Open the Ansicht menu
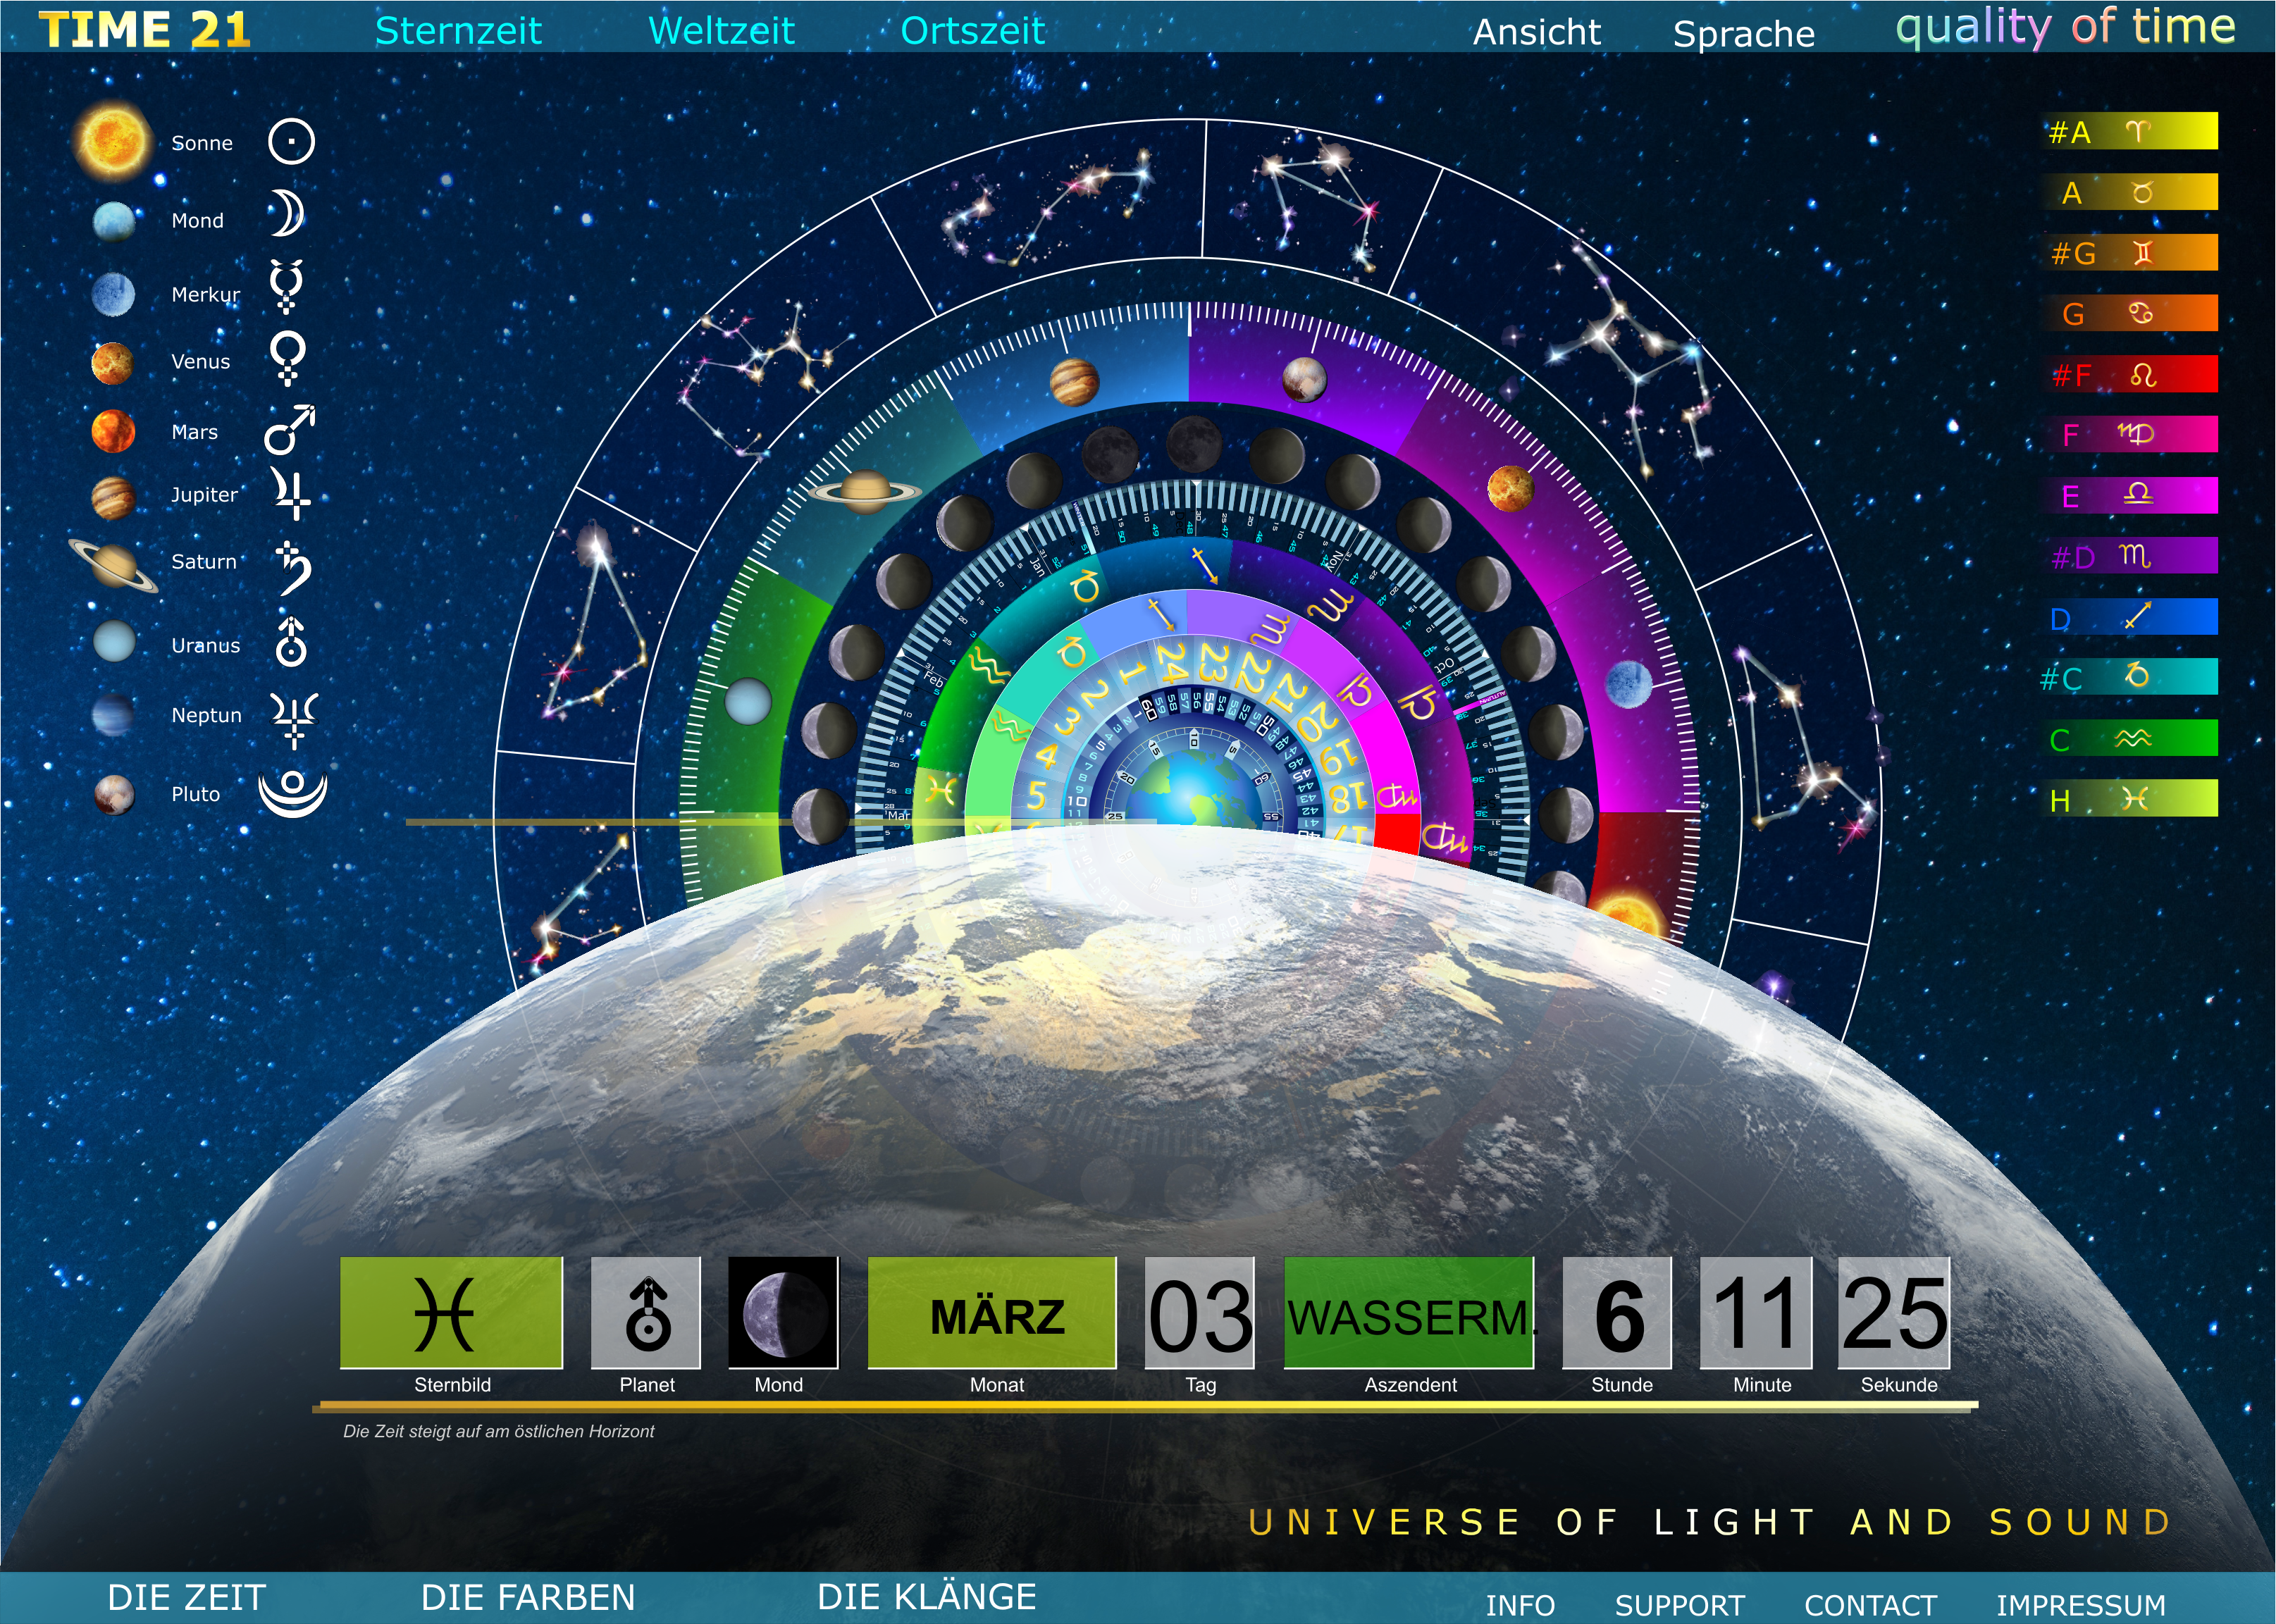 click(x=1536, y=32)
